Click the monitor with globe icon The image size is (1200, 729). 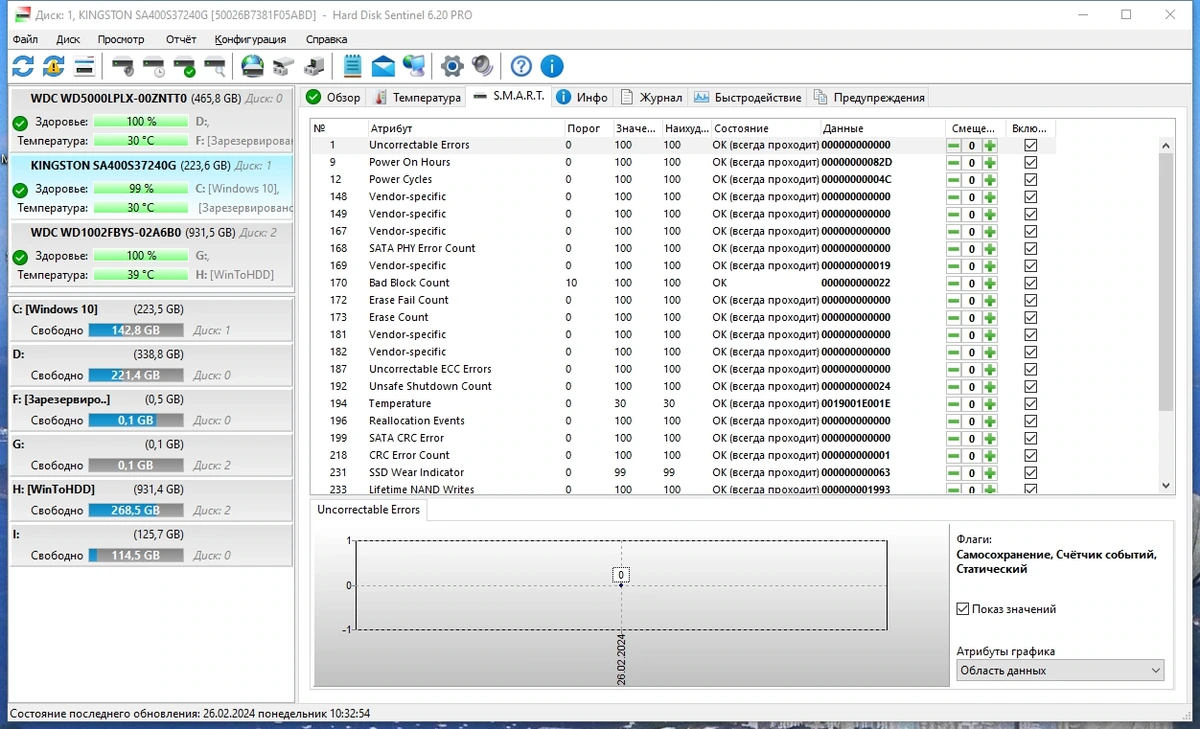[414, 66]
